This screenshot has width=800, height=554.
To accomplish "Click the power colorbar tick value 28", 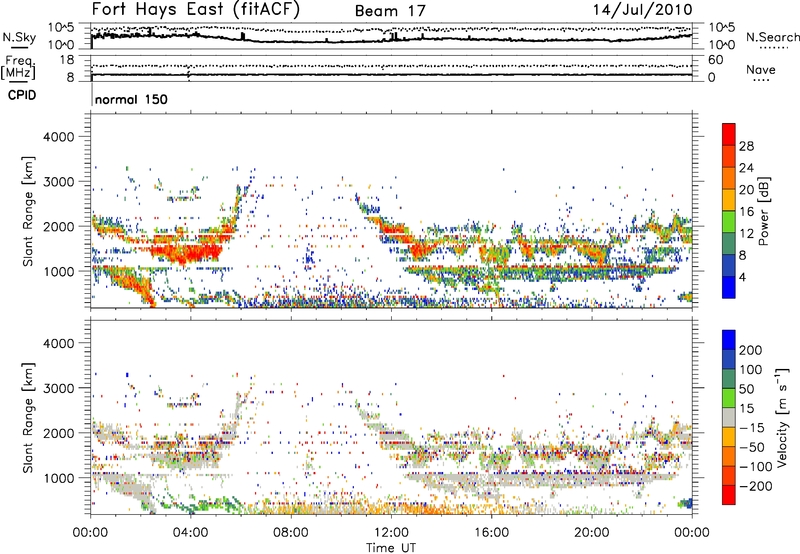I will tap(746, 146).
